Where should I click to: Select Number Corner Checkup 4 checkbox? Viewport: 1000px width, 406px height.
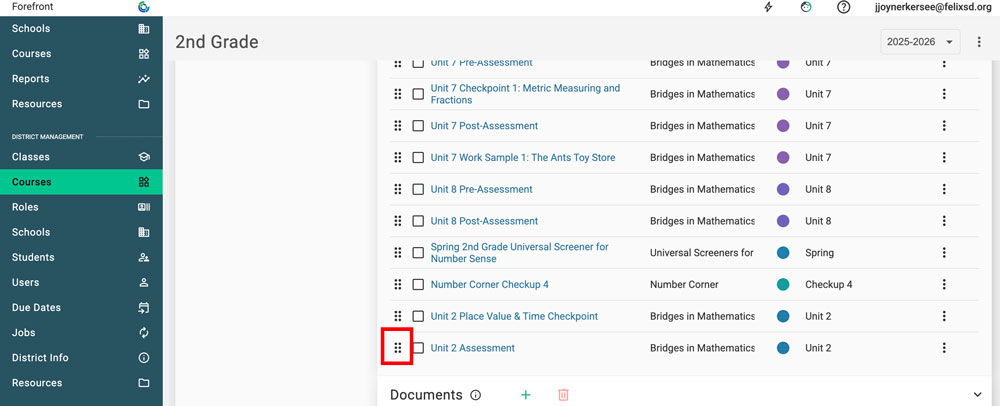(x=418, y=285)
